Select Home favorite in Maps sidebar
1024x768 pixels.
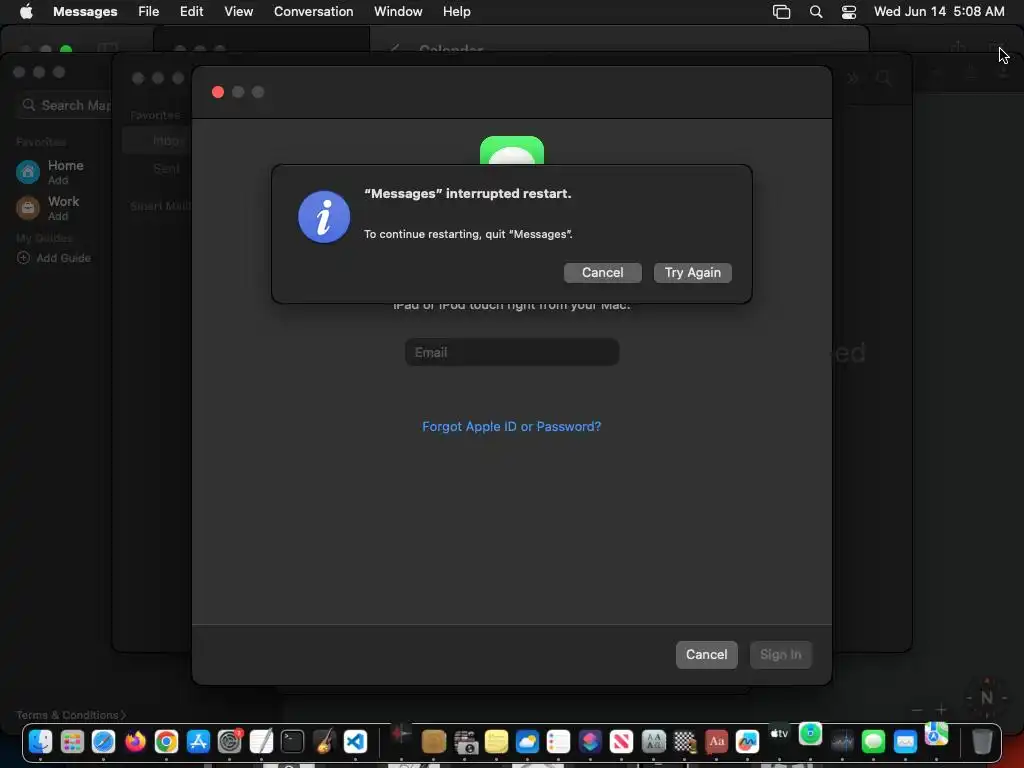tap(51, 172)
